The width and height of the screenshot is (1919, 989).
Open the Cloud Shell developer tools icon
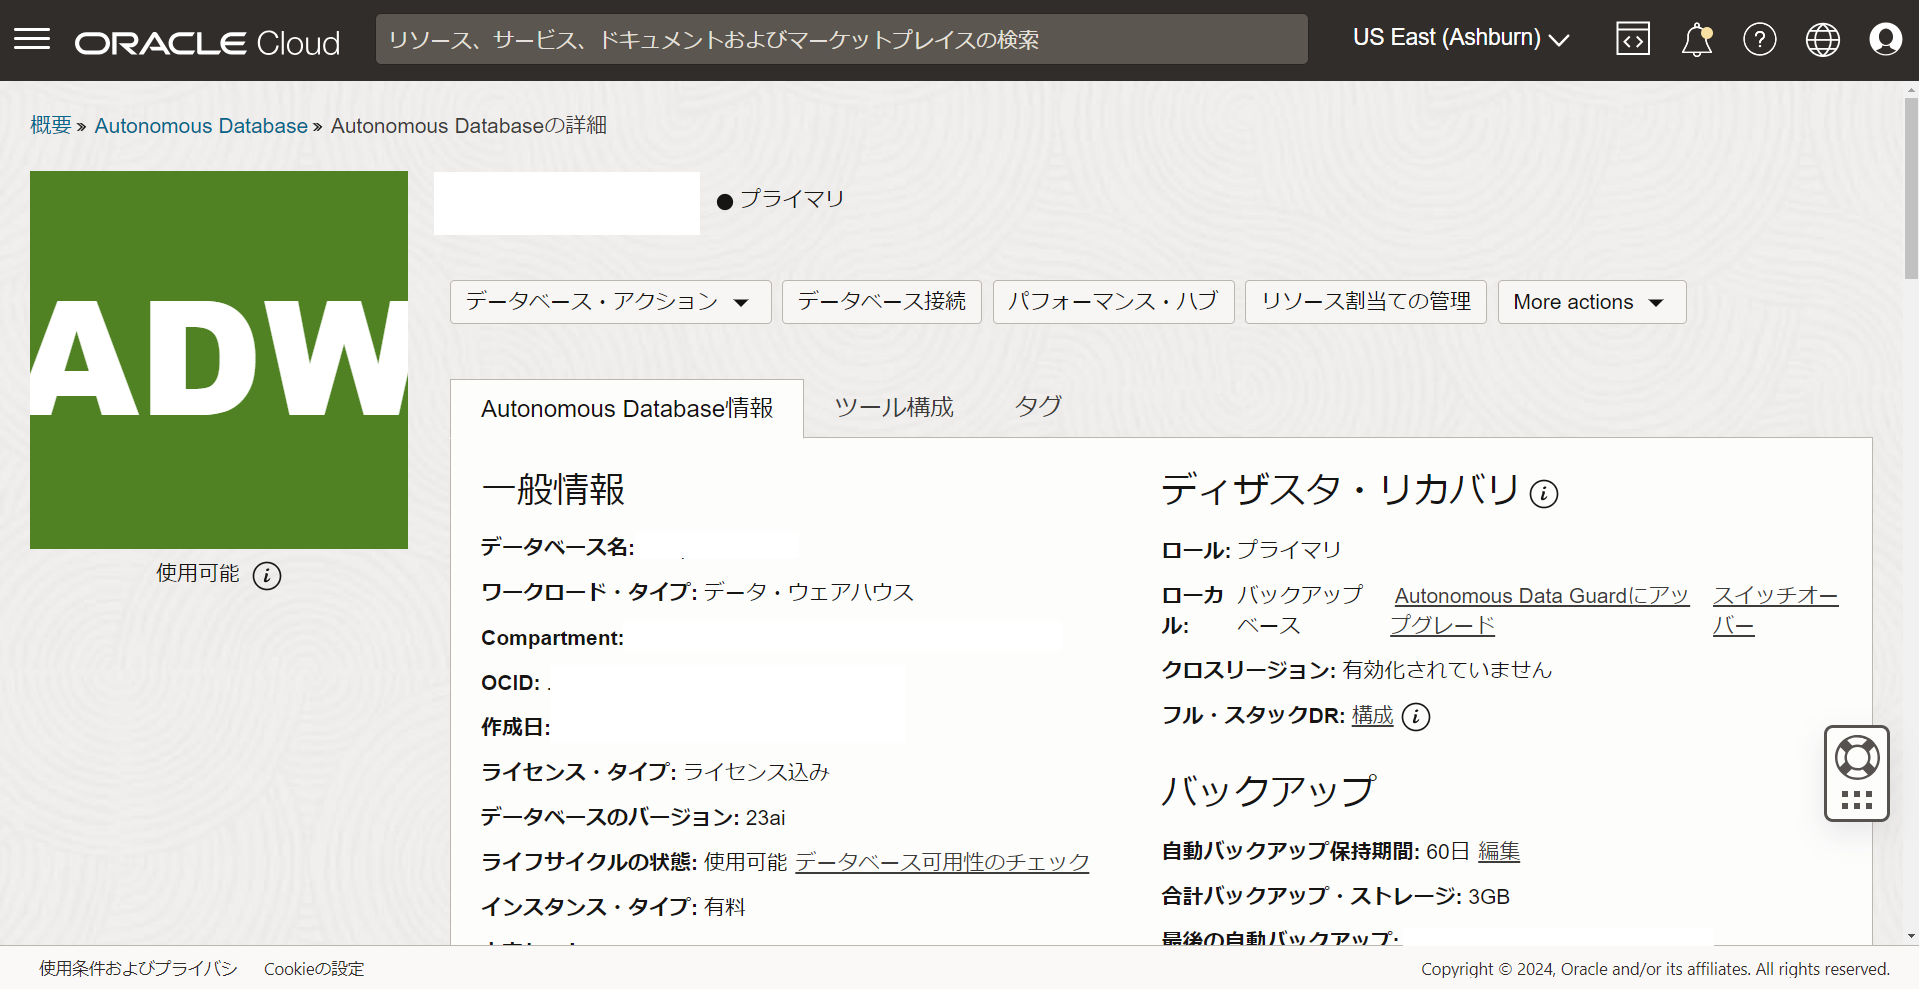[1632, 39]
